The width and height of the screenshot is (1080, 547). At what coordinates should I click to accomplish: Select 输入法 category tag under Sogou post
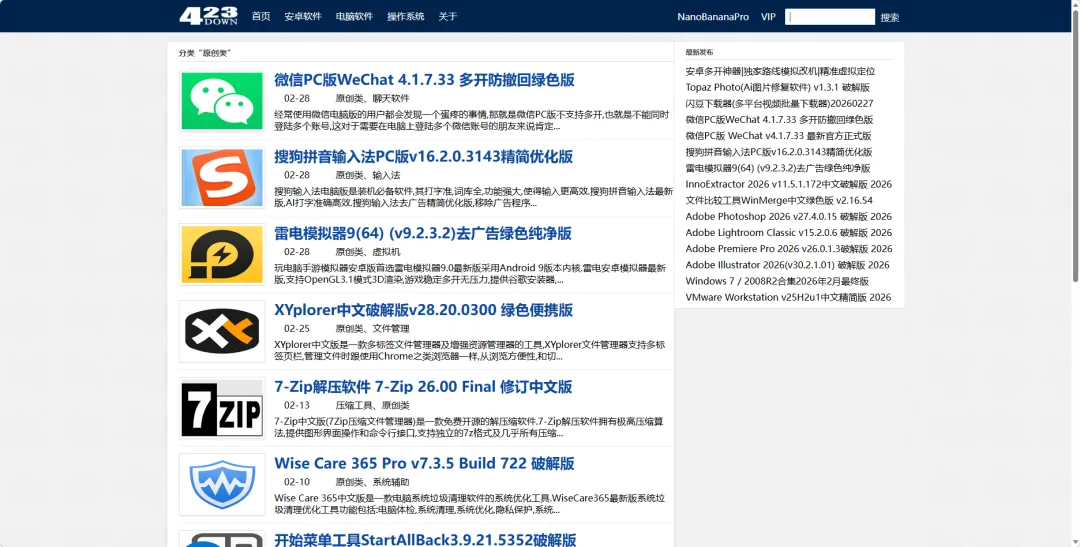coord(386,175)
